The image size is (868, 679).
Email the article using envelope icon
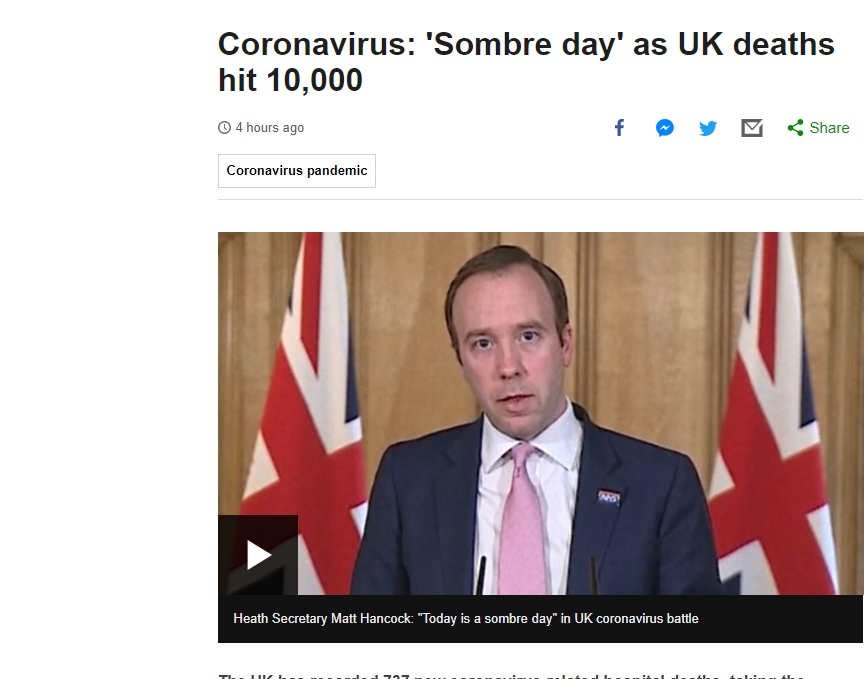[x=752, y=128]
